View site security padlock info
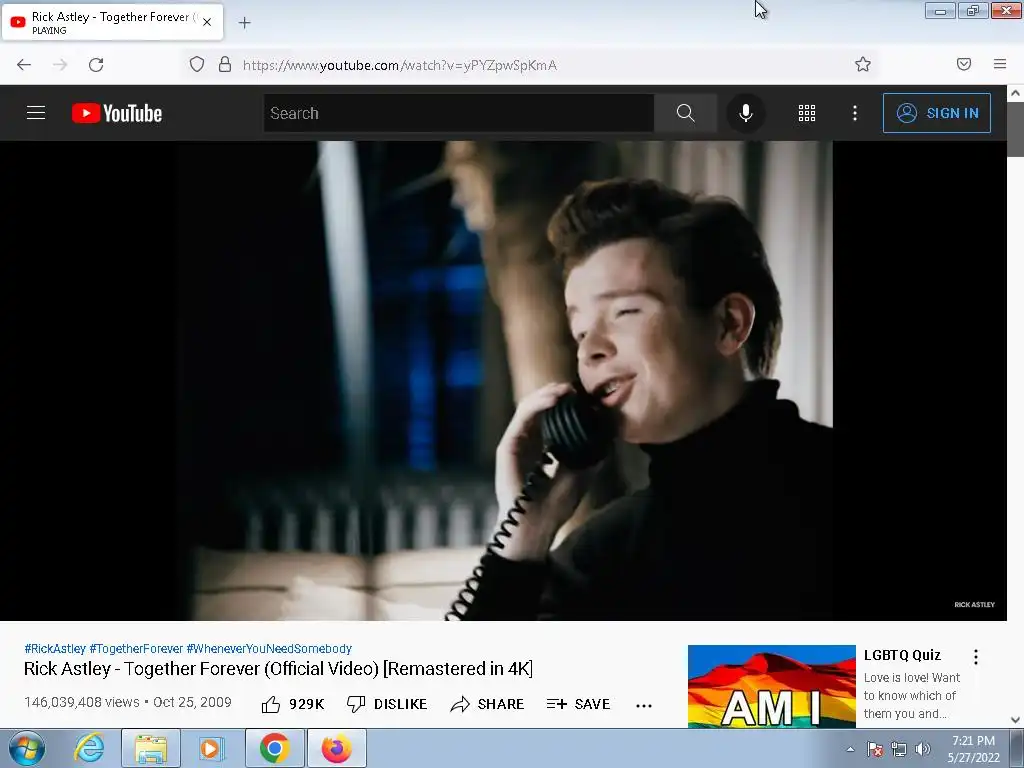Image resolution: width=1024 pixels, height=768 pixels. (x=225, y=65)
